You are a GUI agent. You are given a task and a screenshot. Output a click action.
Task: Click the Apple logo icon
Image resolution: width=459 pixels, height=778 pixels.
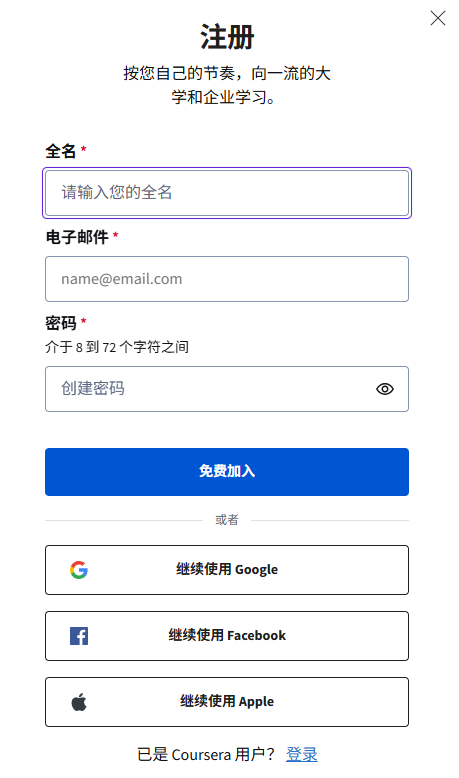click(79, 702)
